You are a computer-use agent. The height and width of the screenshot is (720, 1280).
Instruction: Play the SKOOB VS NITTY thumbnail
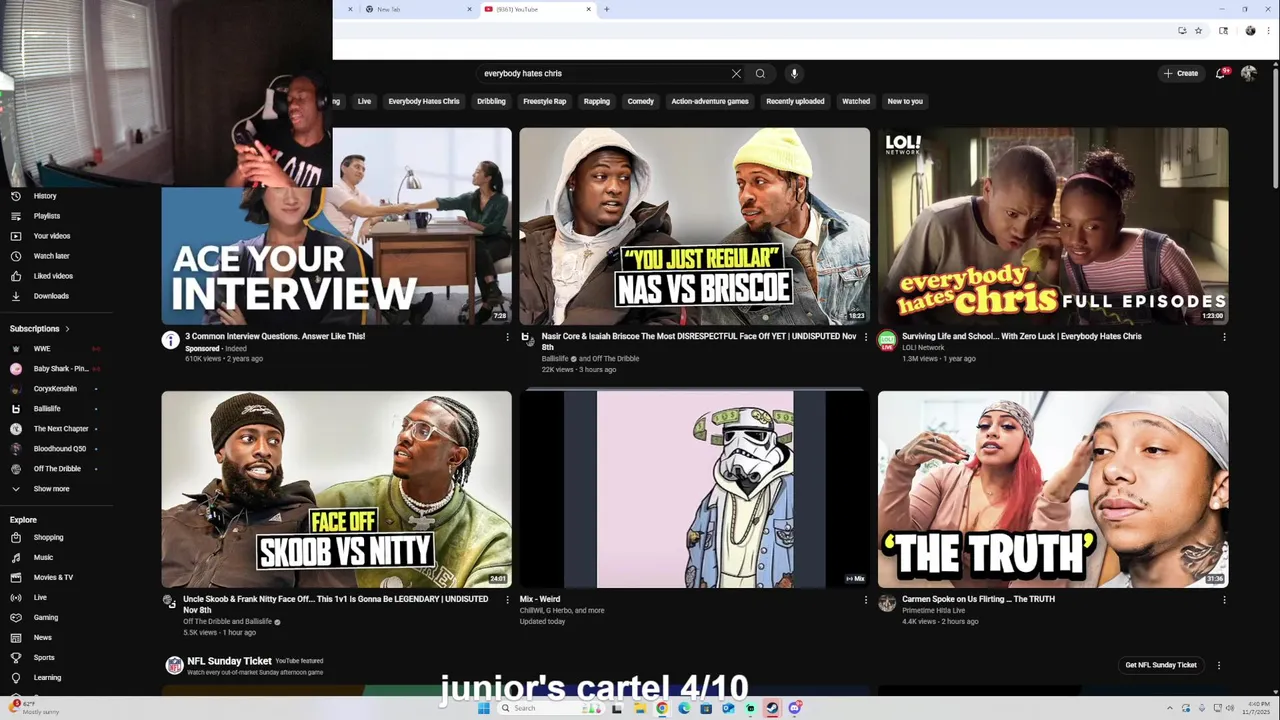(336, 489)
